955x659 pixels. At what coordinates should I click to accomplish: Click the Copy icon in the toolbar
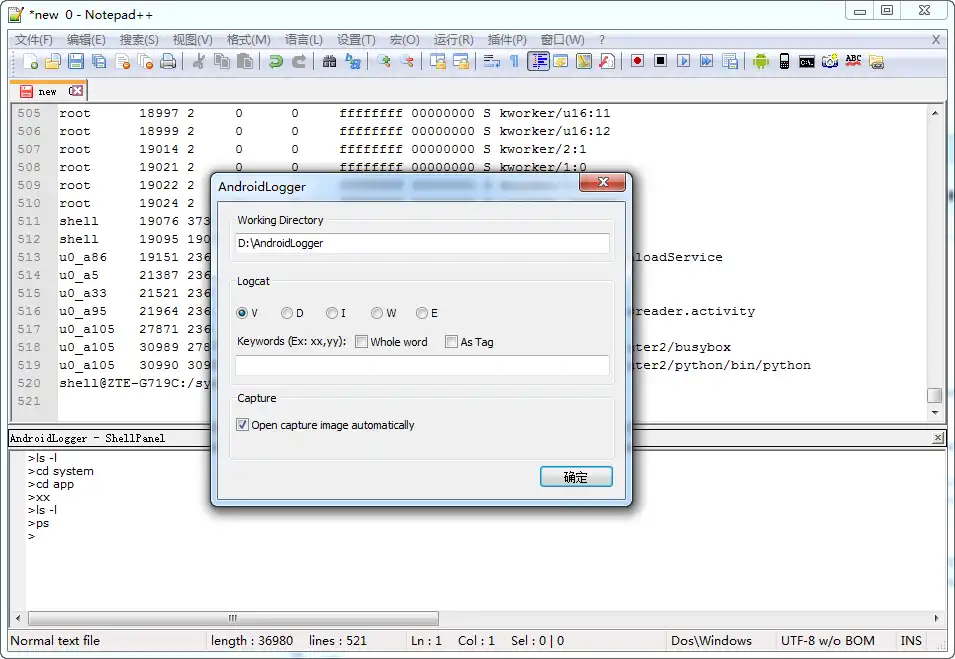(x=222, y=62)
